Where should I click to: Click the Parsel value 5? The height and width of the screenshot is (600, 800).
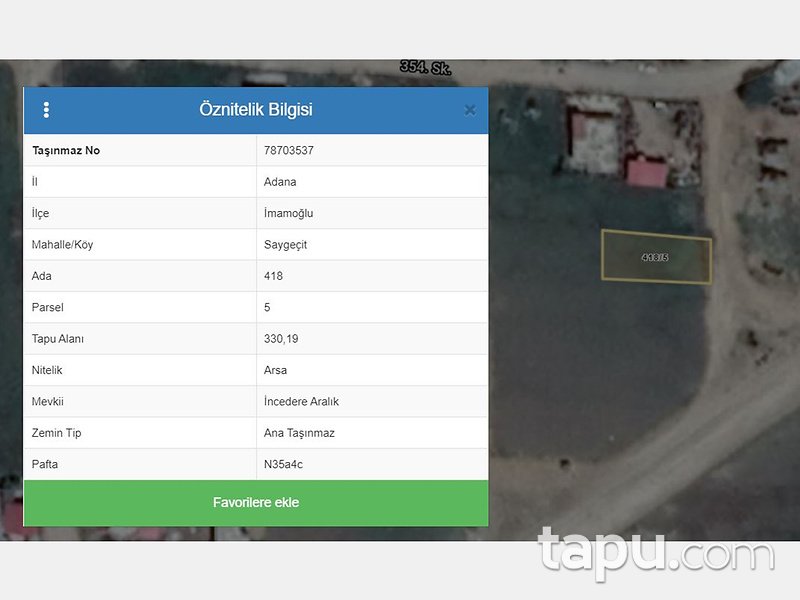[x=267, y=307]
